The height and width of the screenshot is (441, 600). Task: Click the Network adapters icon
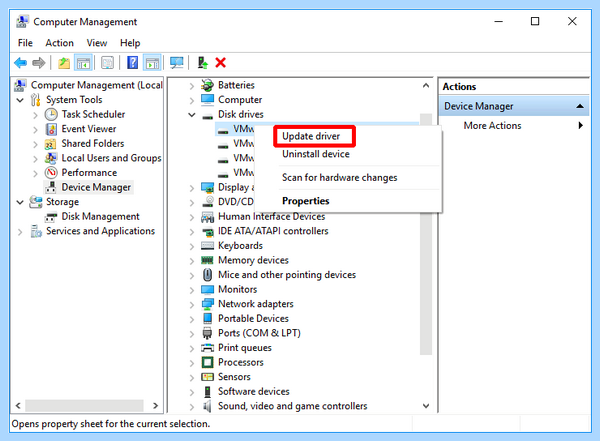[x=207, y=304]
